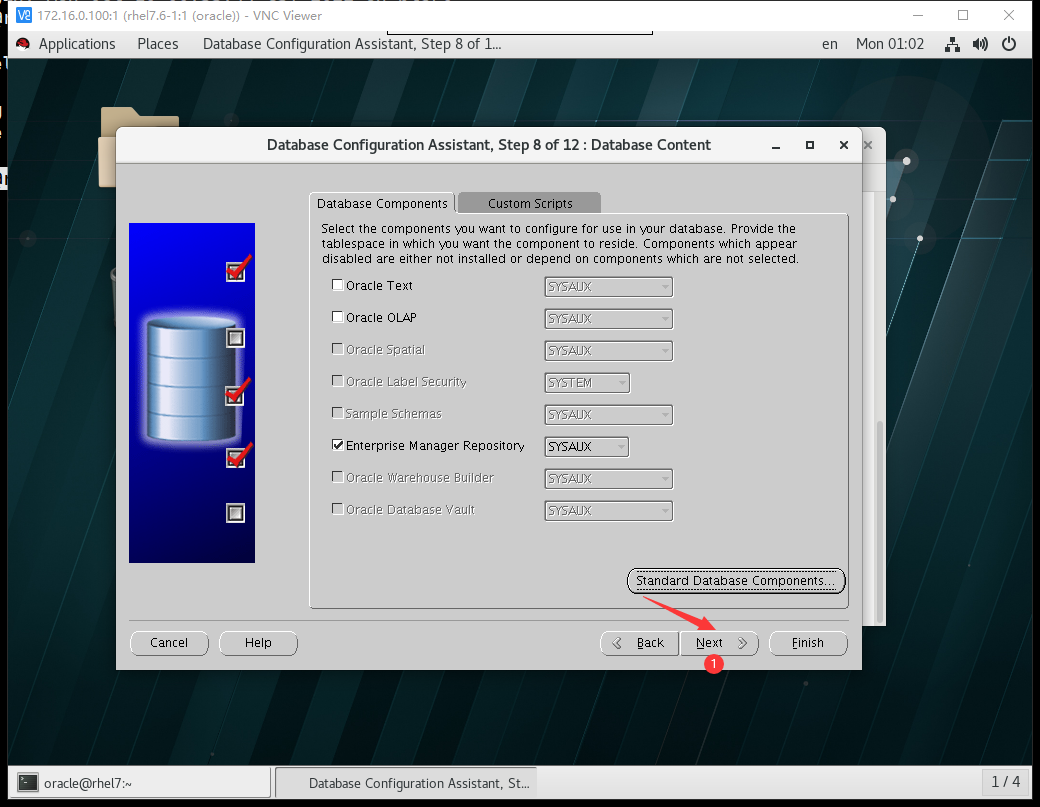Open the Applications menu
Viewport: 1040px width, 807px height.
(x=77, y=44)
